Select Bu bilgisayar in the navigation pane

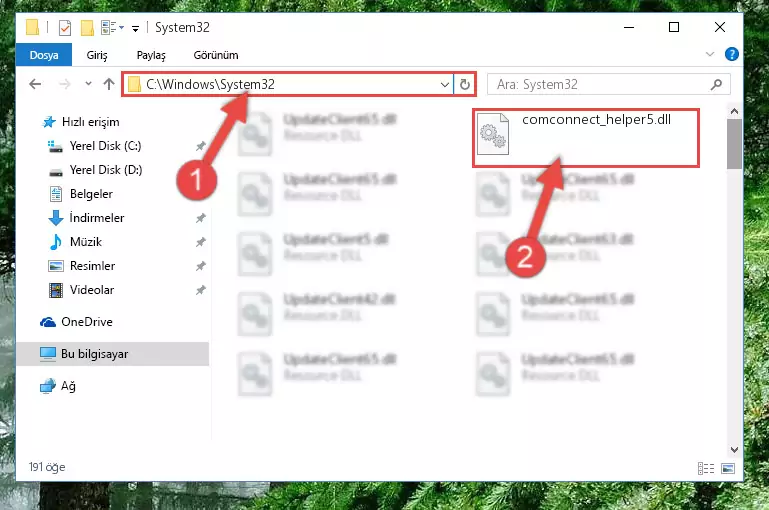click(x=94, y=354)
